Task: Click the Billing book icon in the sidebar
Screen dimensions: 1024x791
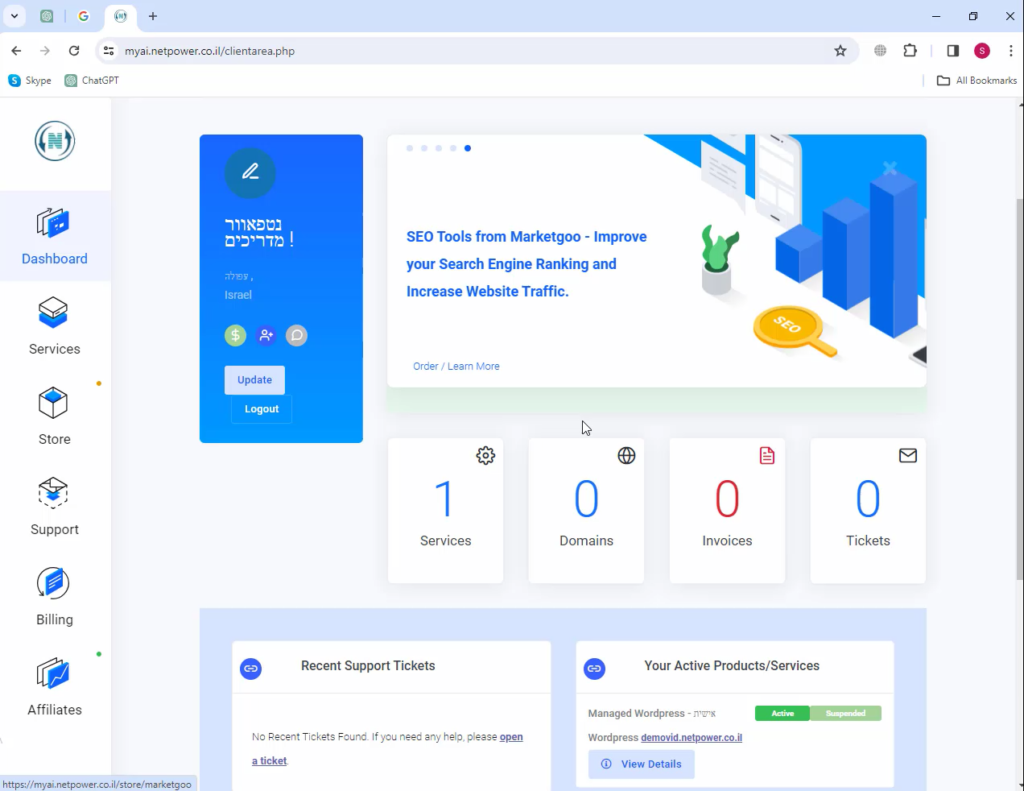Action: click(53, 583)
